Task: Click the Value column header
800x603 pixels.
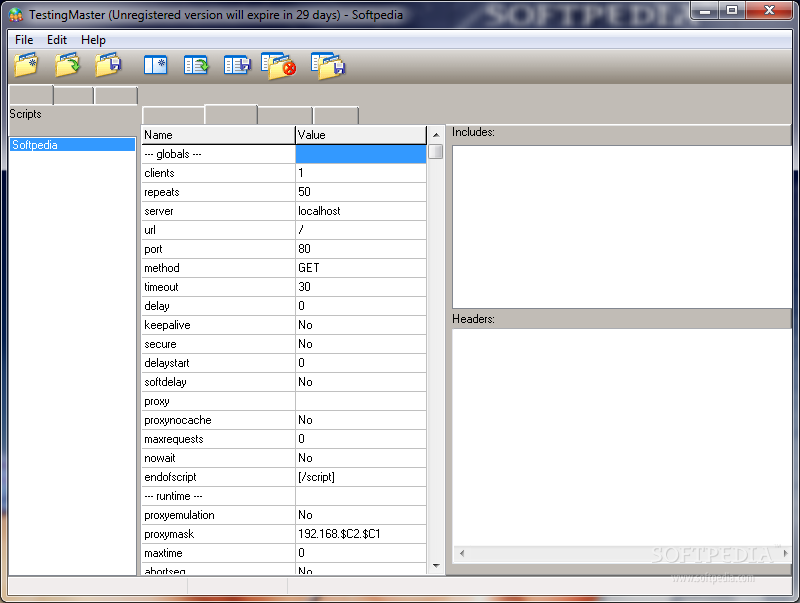Action: [x=361, y=135]
